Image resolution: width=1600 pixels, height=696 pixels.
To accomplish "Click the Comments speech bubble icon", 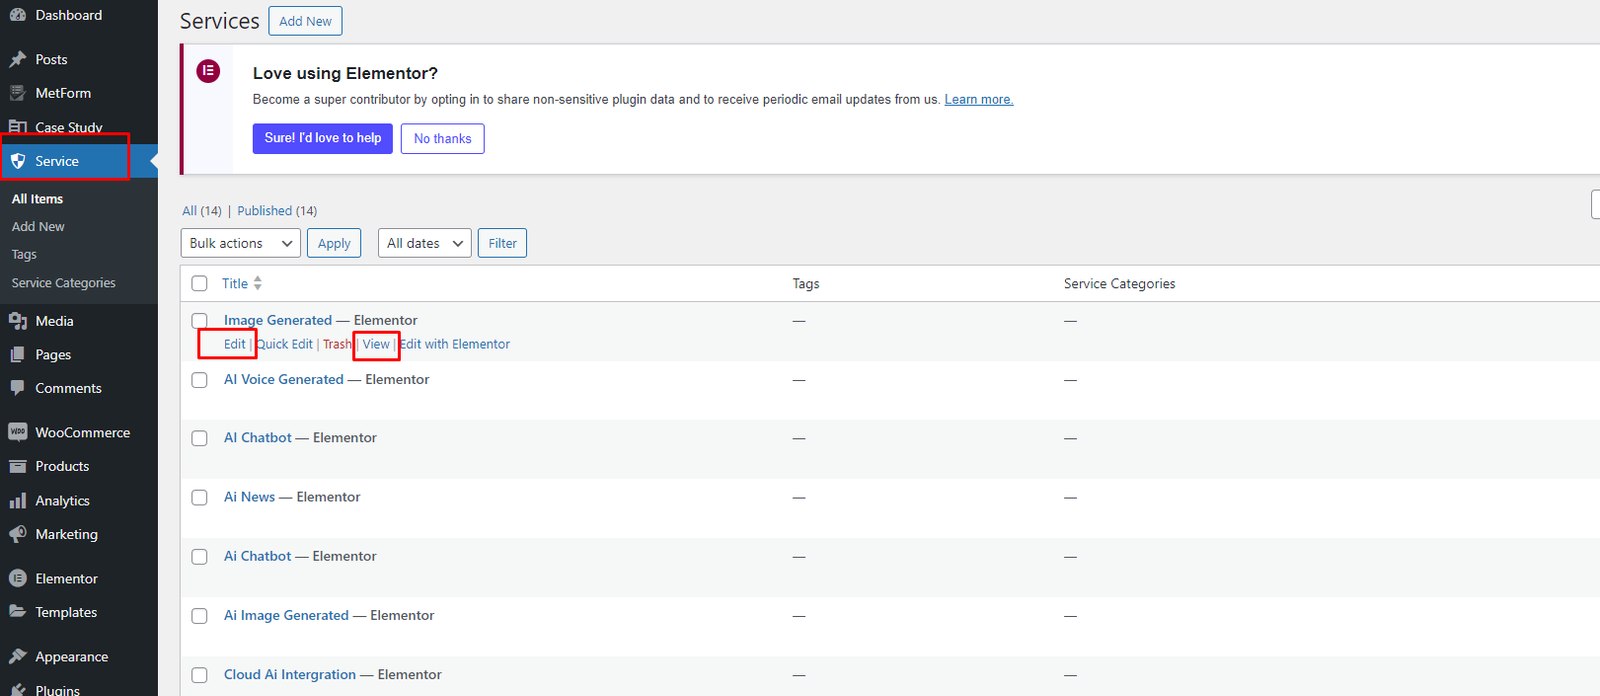I will 17,388.
